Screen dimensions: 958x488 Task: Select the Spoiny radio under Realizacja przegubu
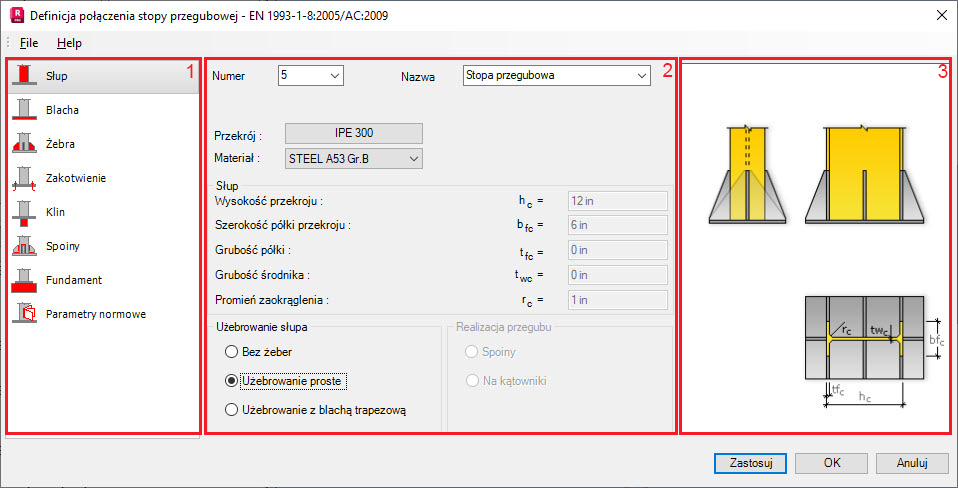point(472,352)
